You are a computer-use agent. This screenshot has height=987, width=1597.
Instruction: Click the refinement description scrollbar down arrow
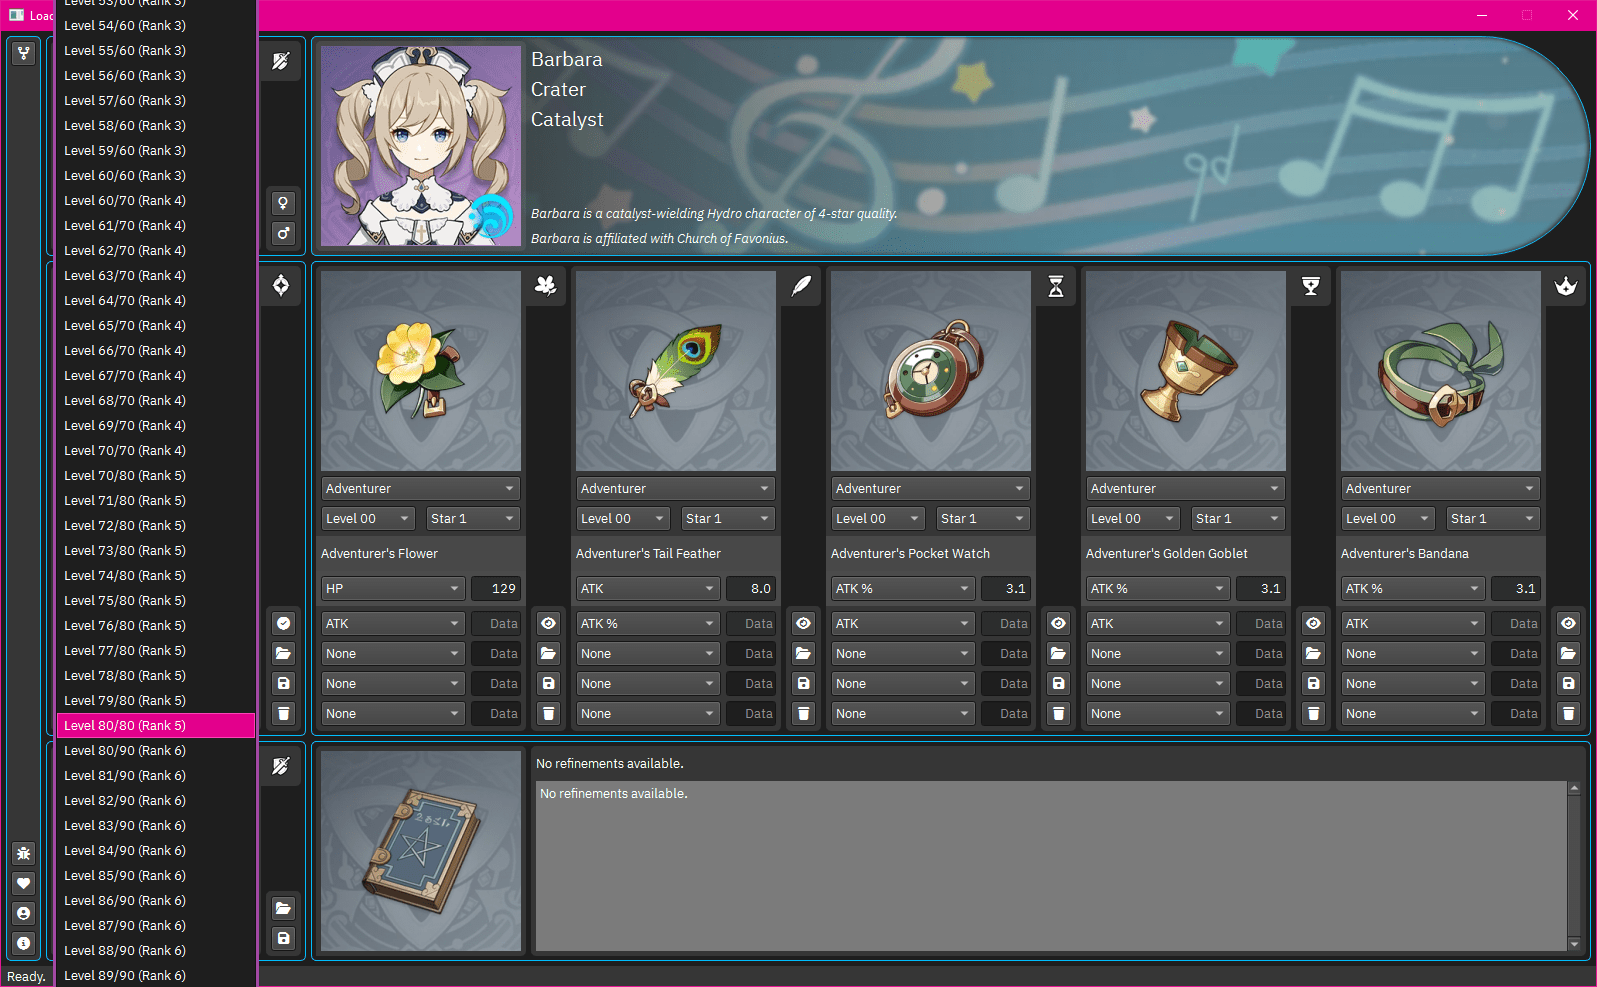point(1574,944)
